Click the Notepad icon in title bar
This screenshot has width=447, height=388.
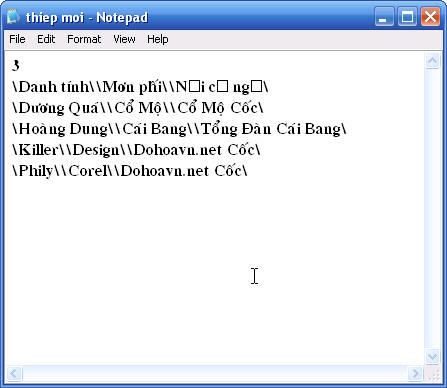pyautogui.click(x=13, y=17)
